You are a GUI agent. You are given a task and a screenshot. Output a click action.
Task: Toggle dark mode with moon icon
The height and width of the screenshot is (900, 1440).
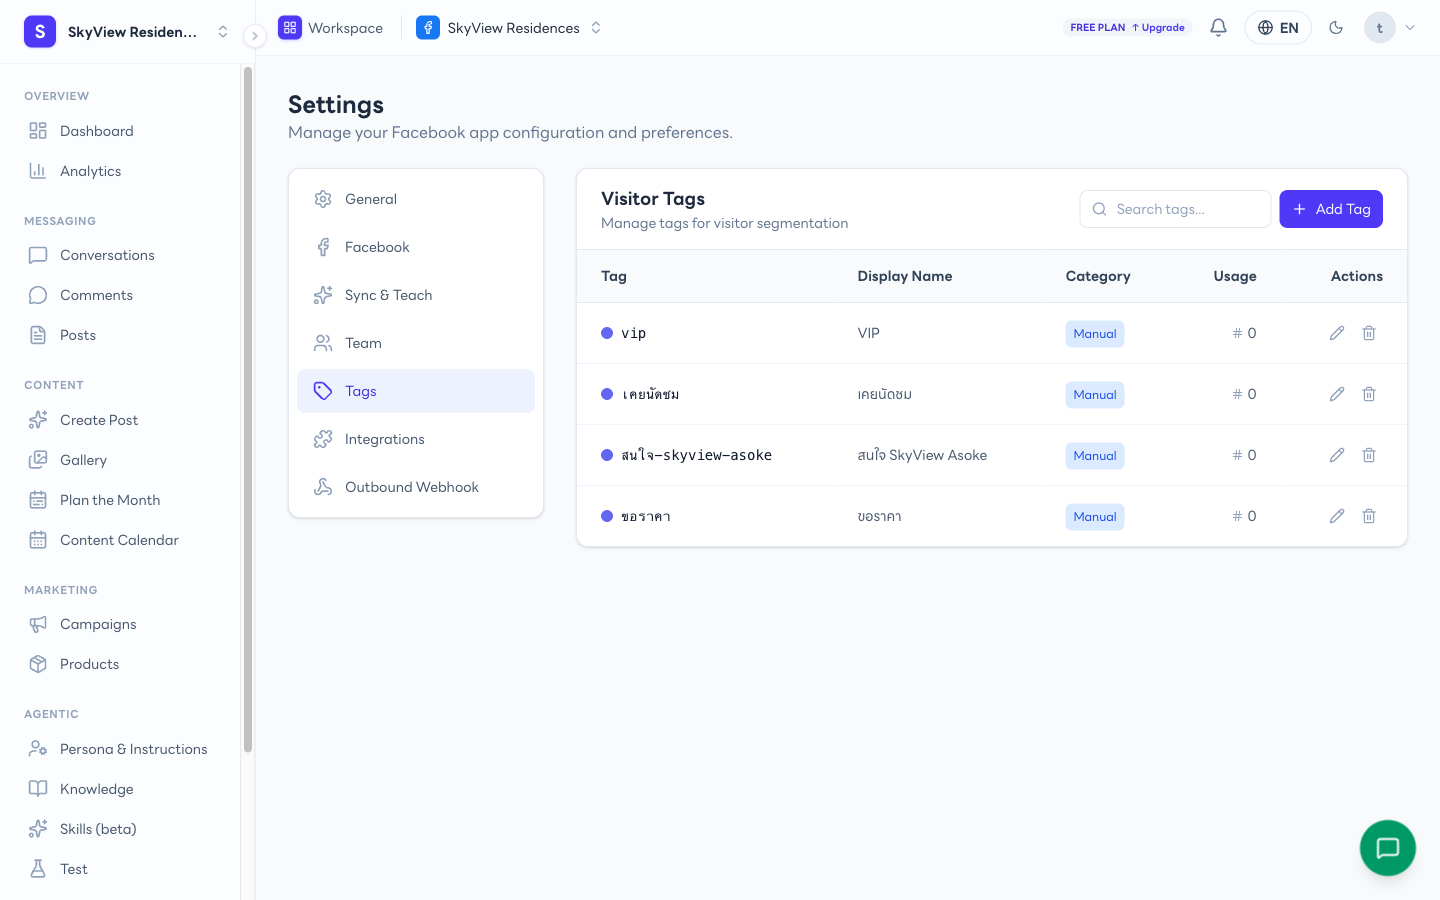pos(1336,28)
